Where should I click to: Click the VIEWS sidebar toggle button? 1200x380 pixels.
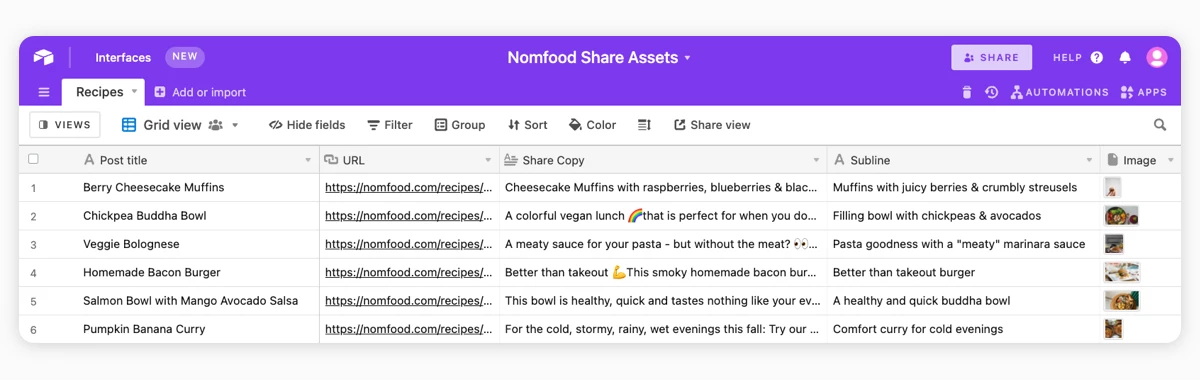click(x=65, y=125)
